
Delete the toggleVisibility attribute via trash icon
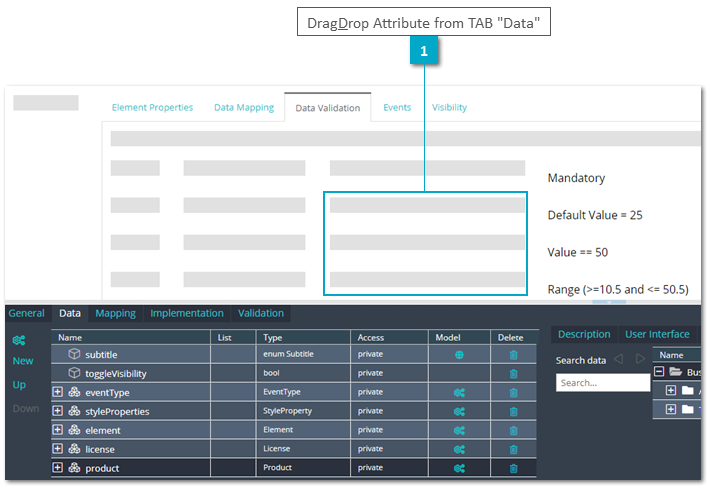pos(513,374)
